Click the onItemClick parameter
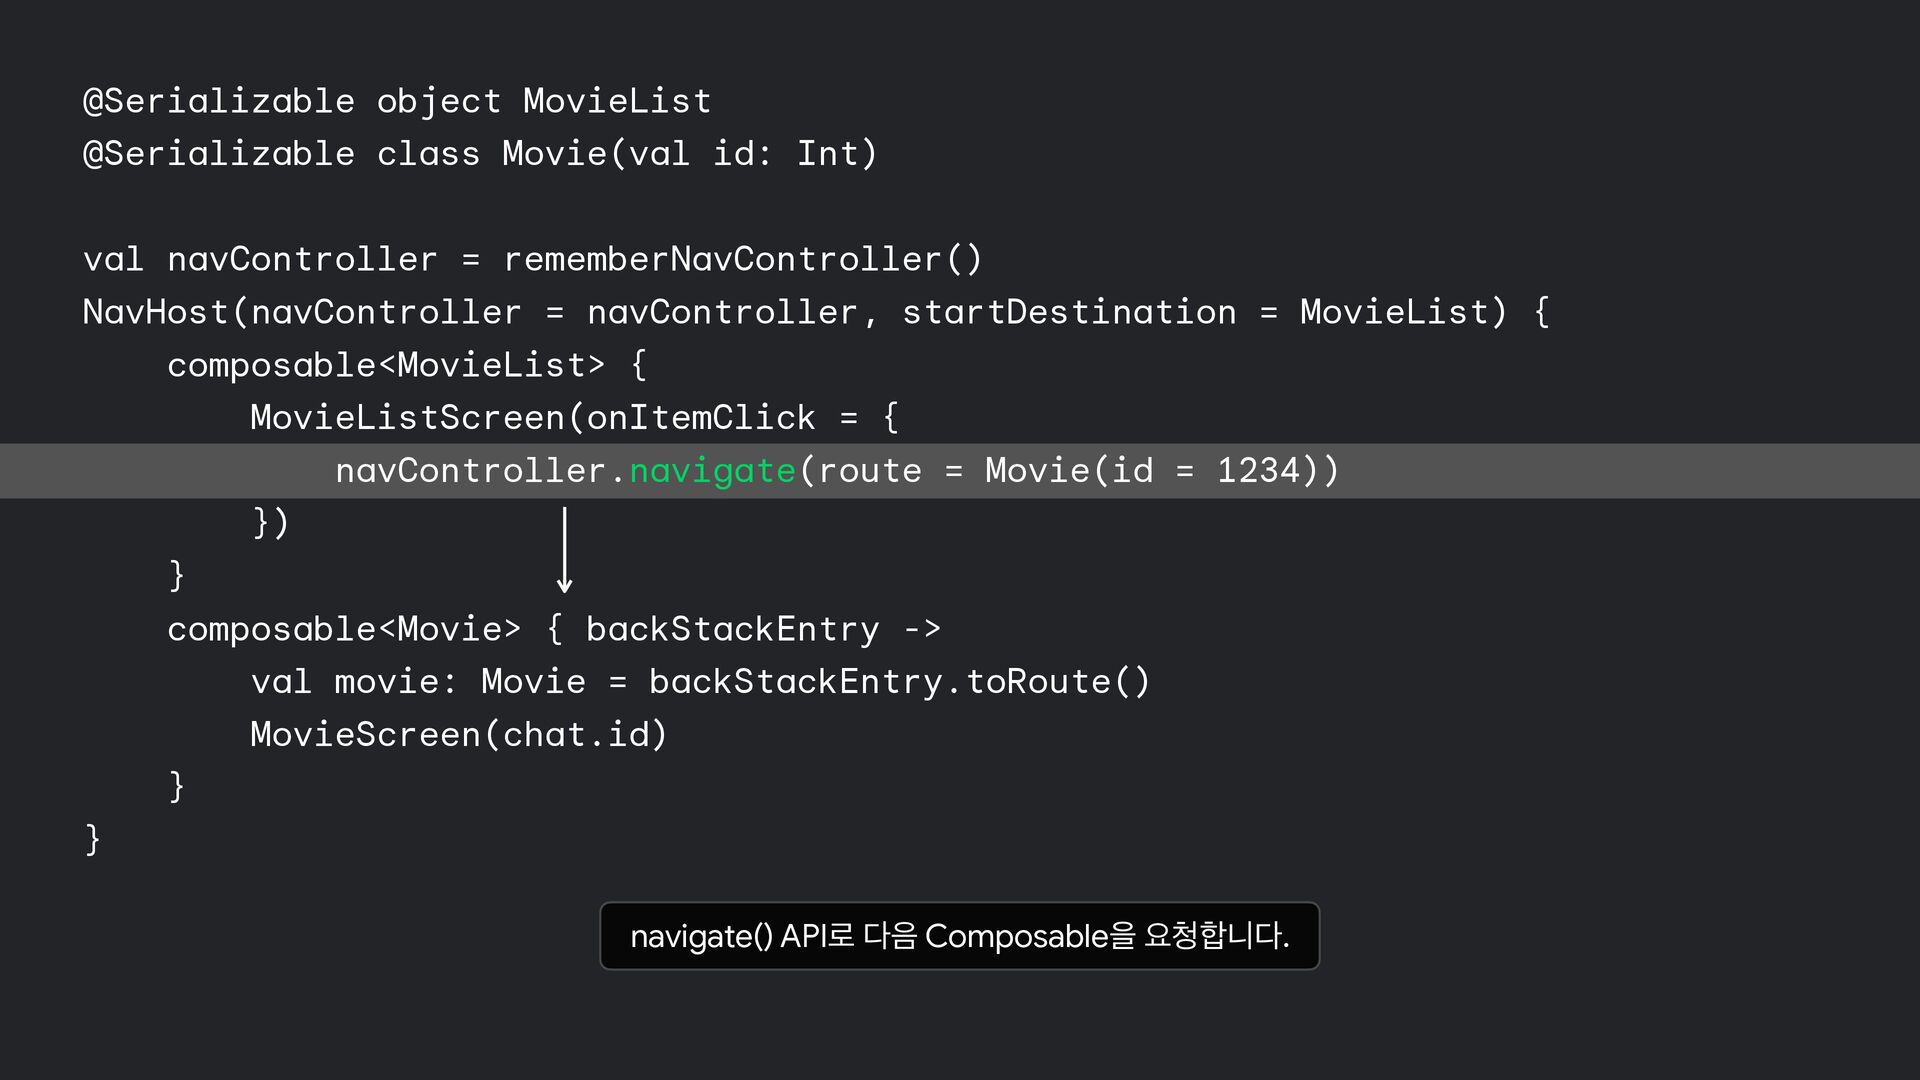This screenshot has height=1080, width=1920. [701, 418]
